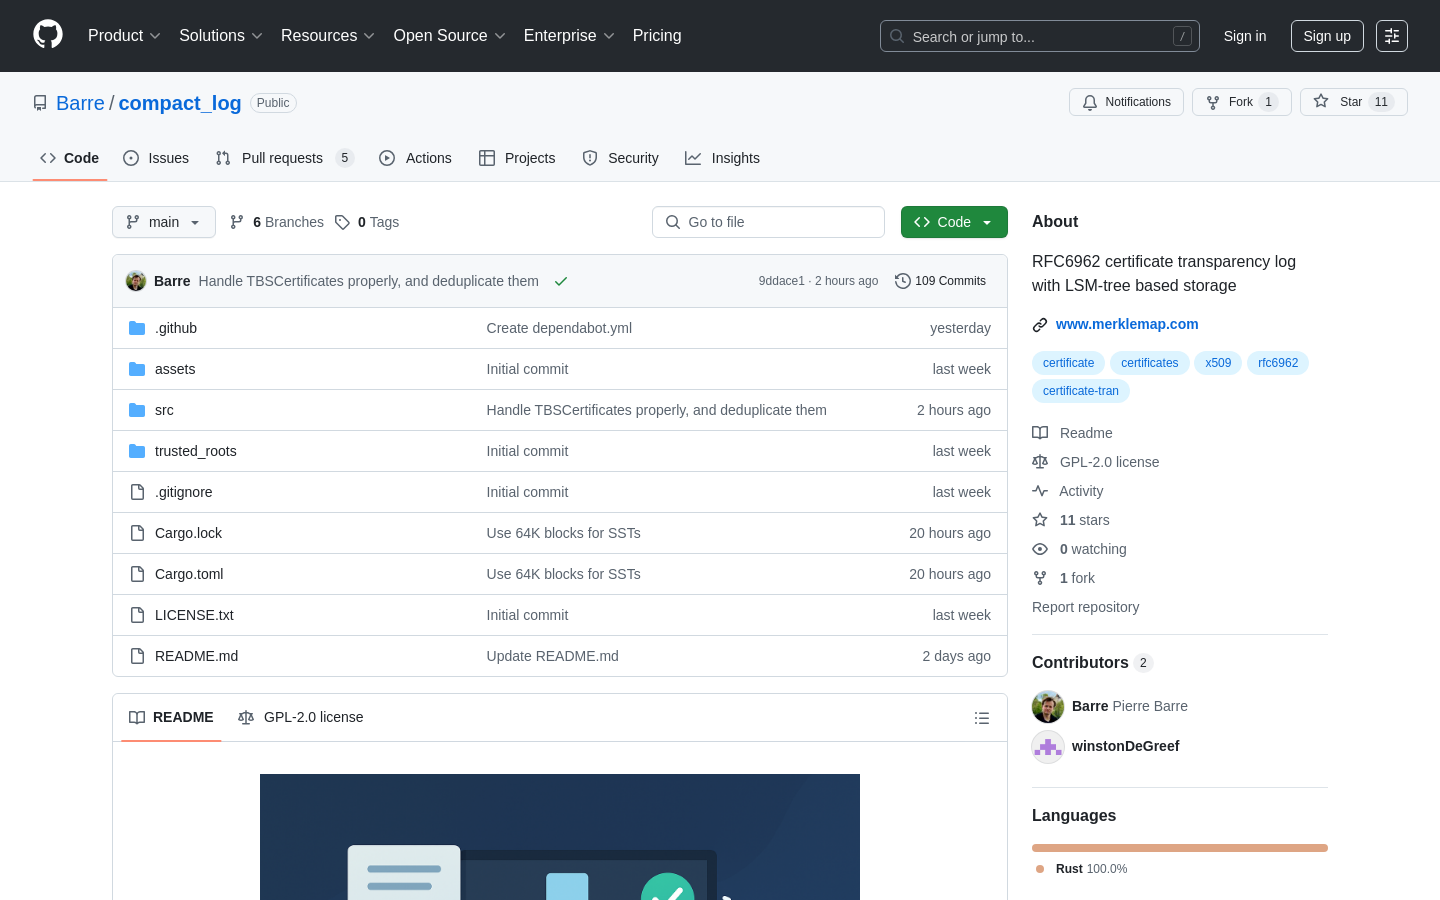Open the www.merklemap.com link
This screenshot has height=900, width=1440.
click(x=1127, y=324)
